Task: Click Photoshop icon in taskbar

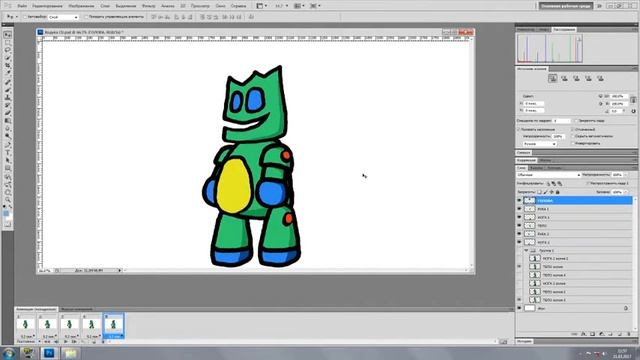Action: (x=49, y=353)
